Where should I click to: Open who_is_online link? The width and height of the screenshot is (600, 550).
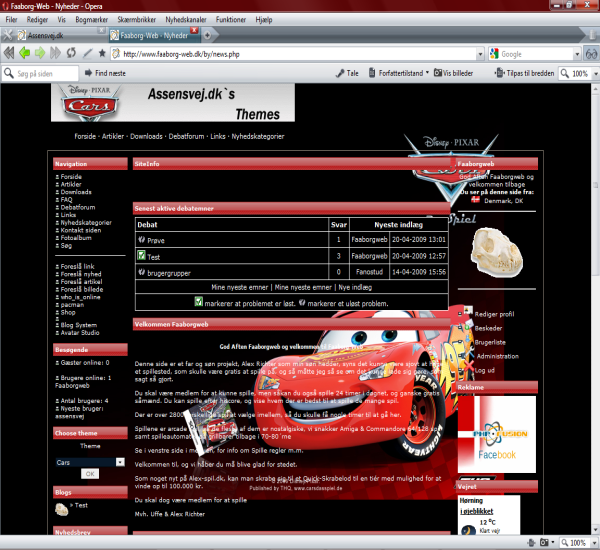point(80,297)
